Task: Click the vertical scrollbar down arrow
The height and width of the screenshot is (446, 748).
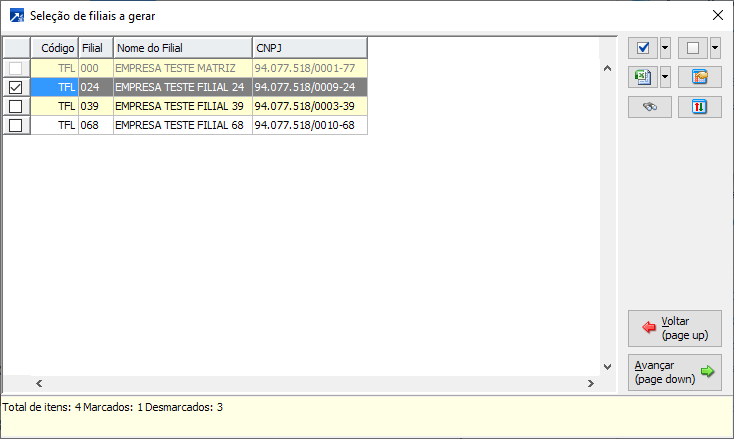Action: coord(607,367)
